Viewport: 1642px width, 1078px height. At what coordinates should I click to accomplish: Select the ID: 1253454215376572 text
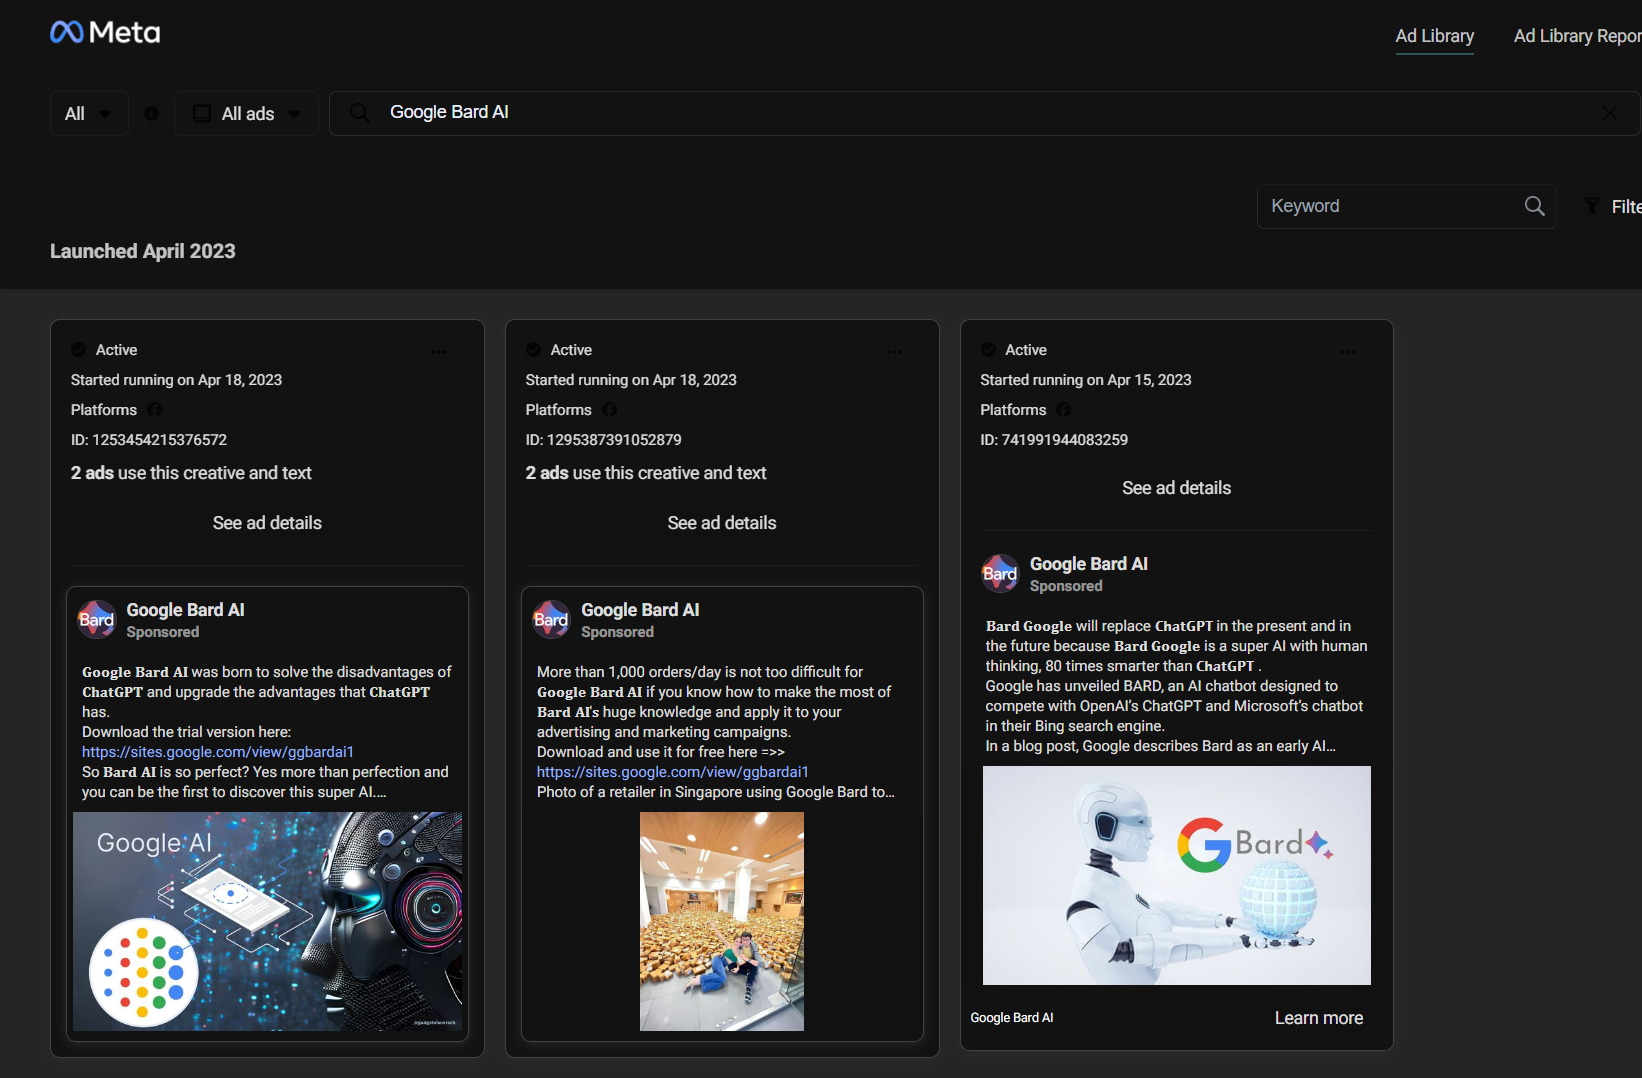tap(149, 440)
